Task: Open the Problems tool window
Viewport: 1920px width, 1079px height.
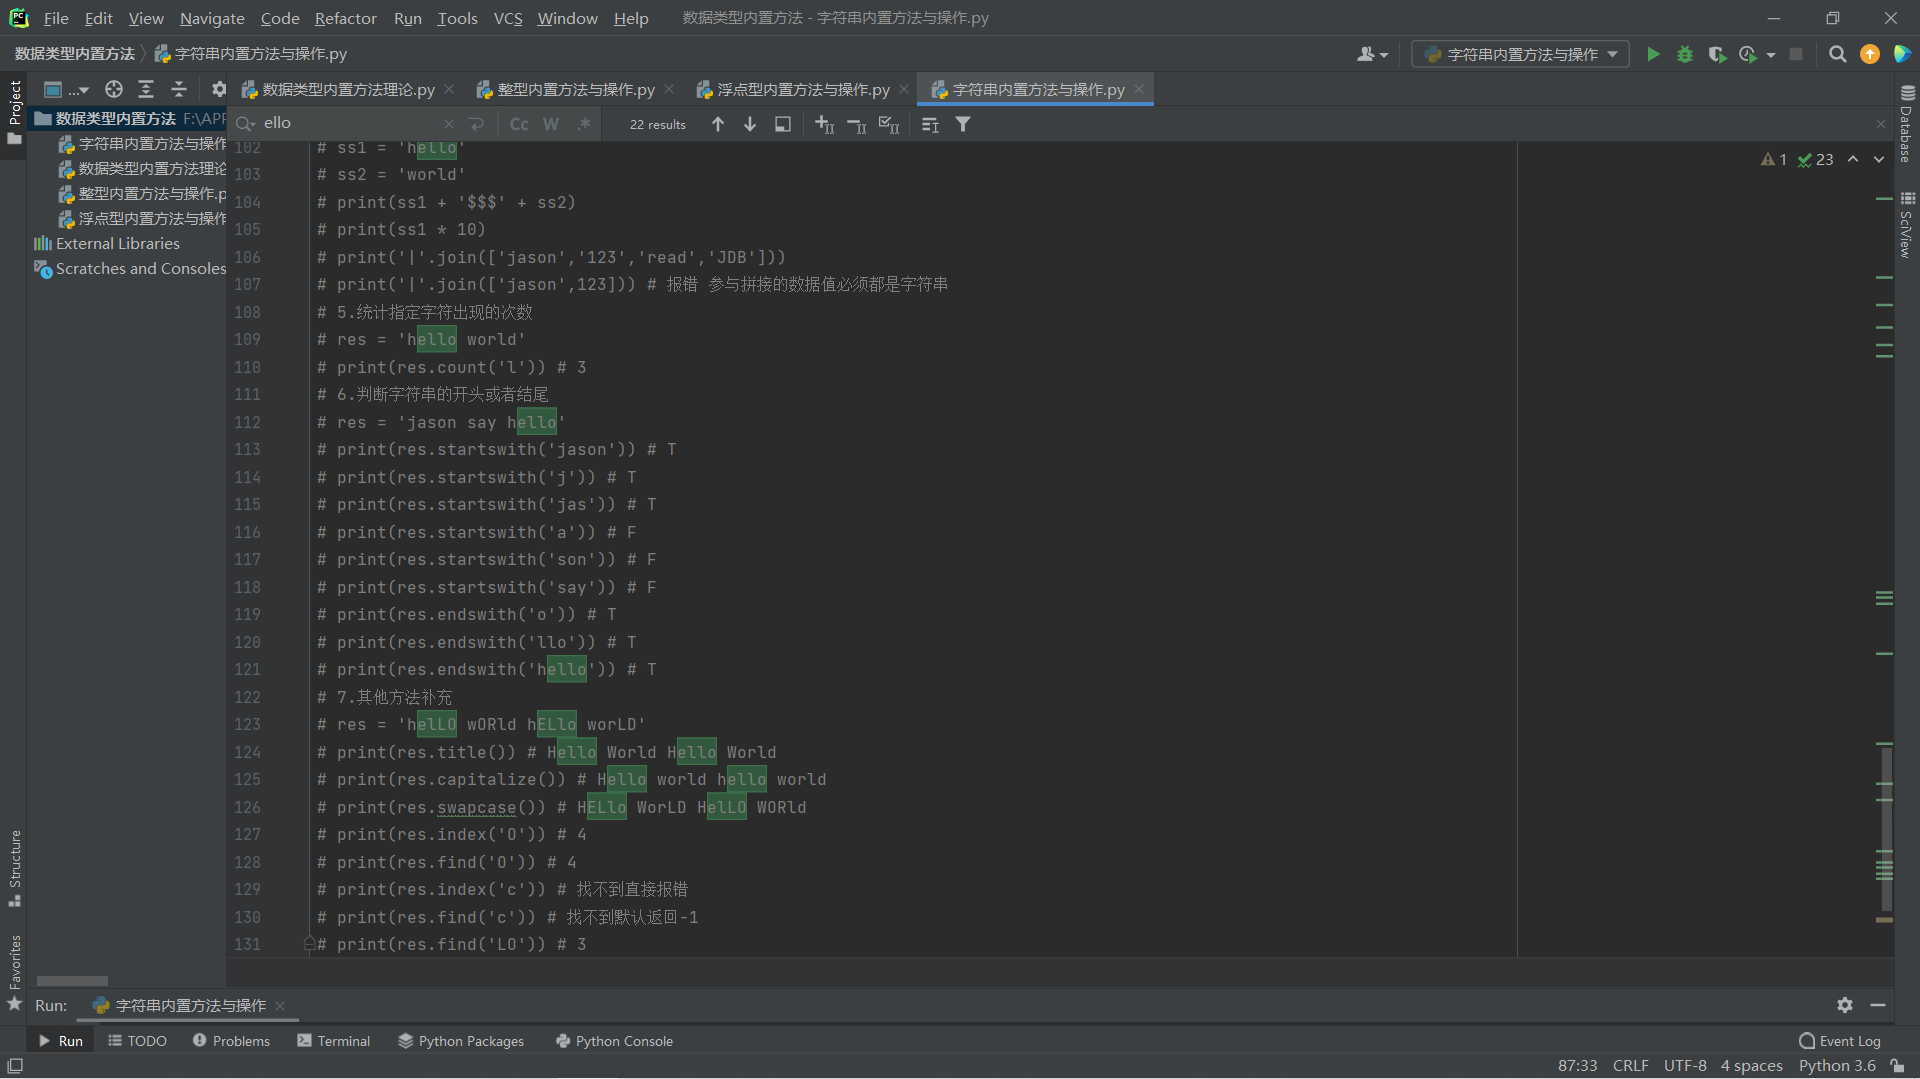Action: tap(231, 1041)
